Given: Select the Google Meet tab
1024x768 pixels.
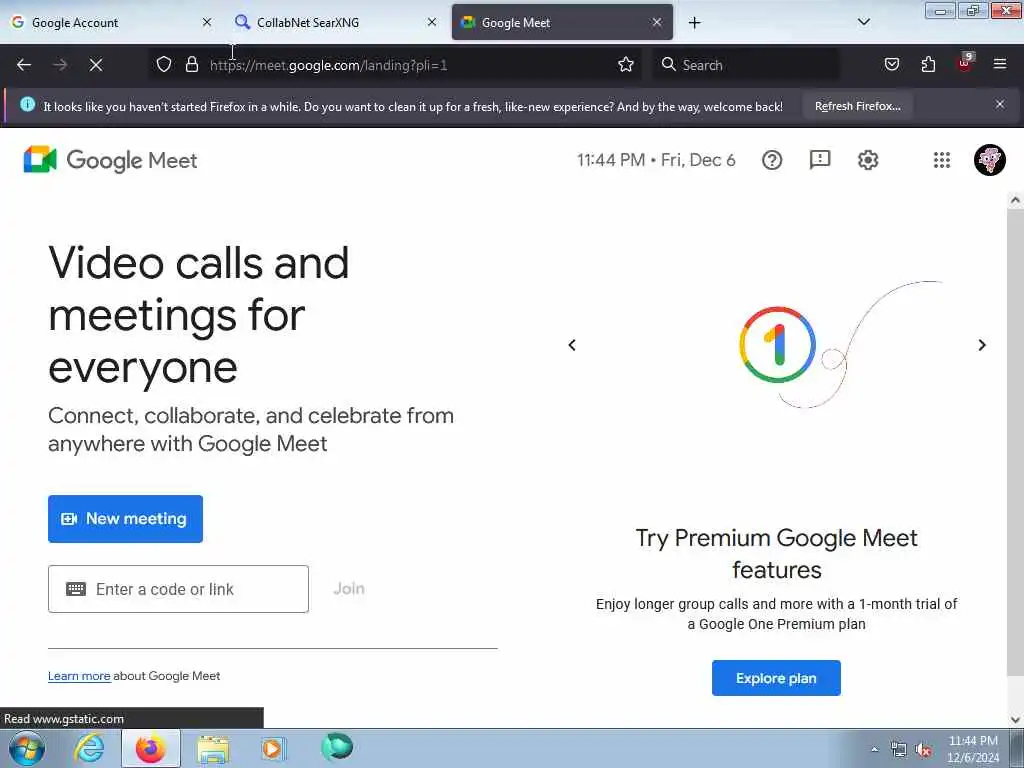Looking at the screenshot, I should pos(562,23).
